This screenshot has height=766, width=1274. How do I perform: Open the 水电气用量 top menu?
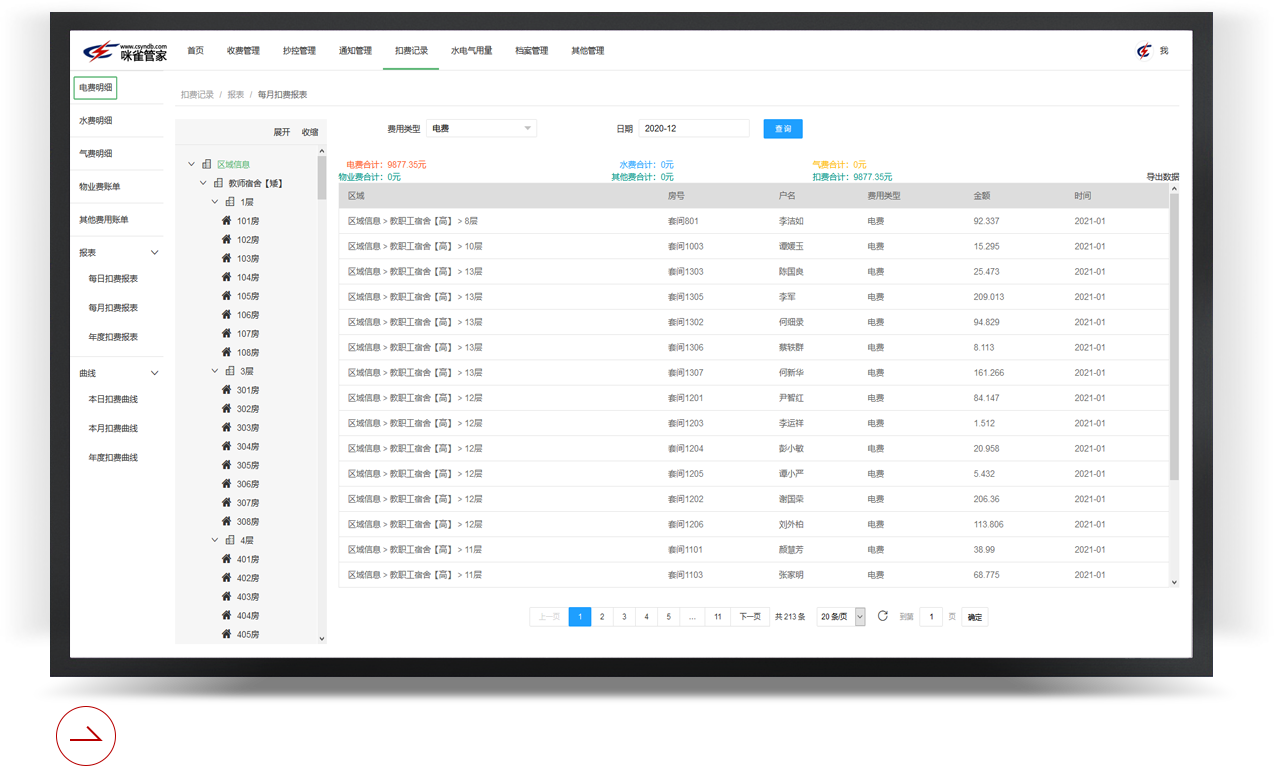471,51
